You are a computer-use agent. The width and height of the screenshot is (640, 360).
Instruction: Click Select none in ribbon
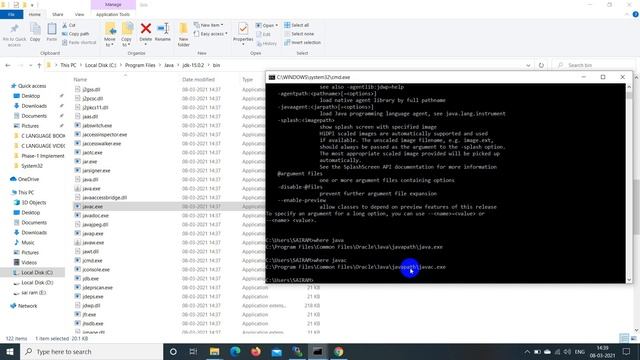click(299, 34)
